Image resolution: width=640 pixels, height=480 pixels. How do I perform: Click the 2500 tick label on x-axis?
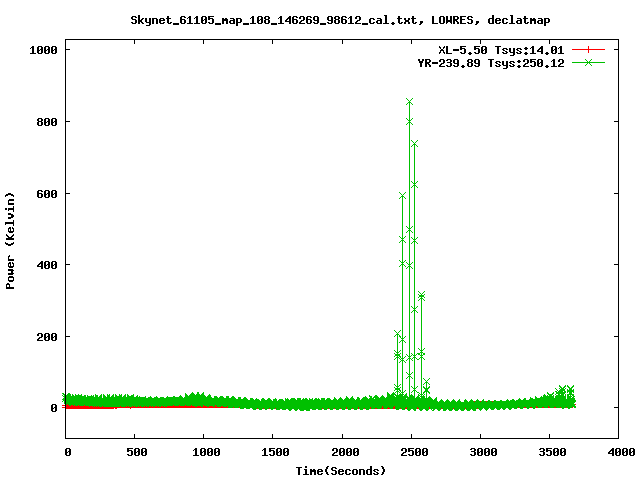pos(411,453)
